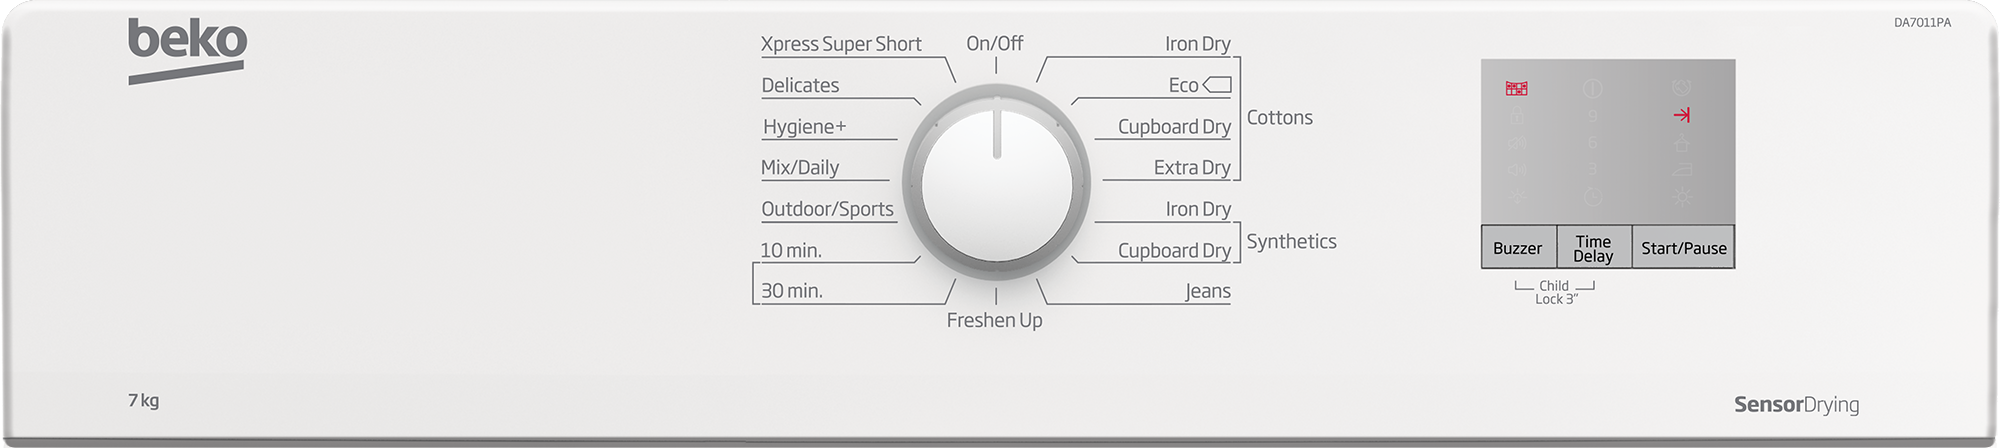2000x448 pixels.
Task: Tap the red filter cleaning indicator icon
Action: (x=1517, y=88)
